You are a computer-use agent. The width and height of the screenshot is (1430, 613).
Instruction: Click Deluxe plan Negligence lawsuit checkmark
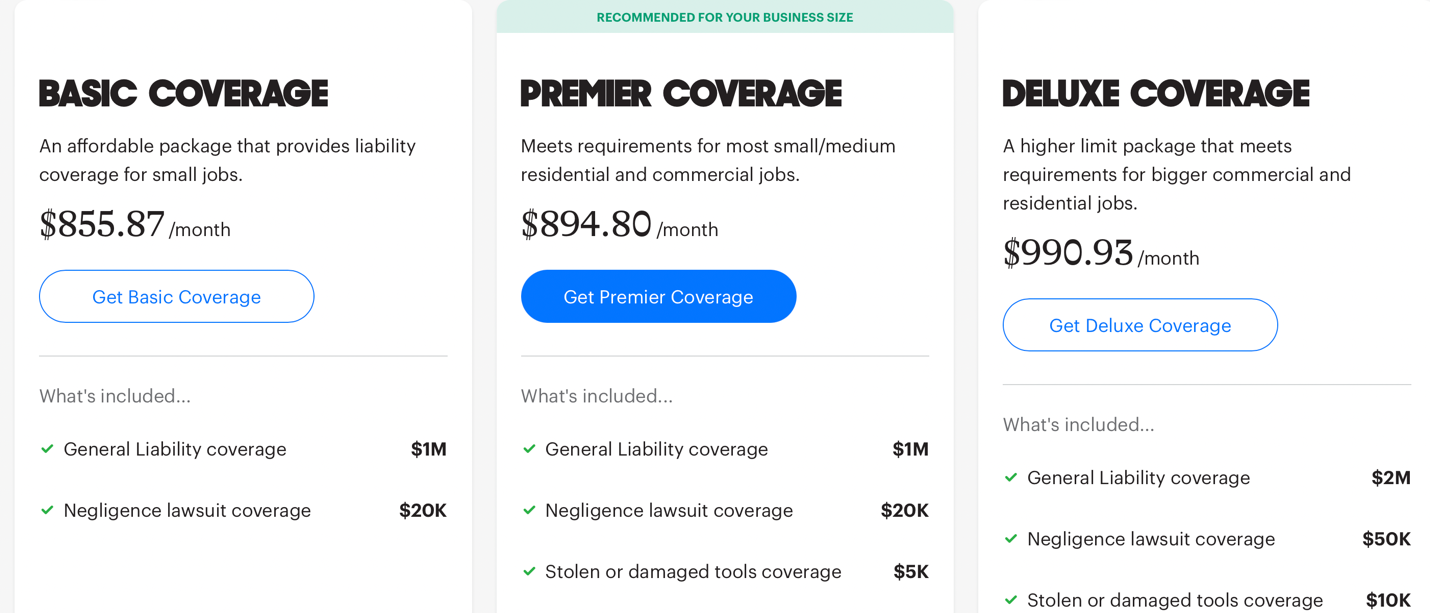pyautogui.click(x=1011, y=539)
